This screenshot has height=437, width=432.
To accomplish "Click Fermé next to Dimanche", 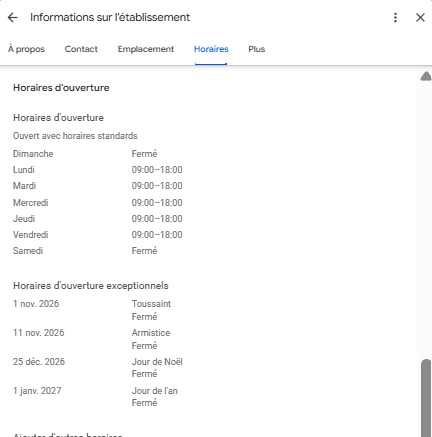I will coord(144,154).
